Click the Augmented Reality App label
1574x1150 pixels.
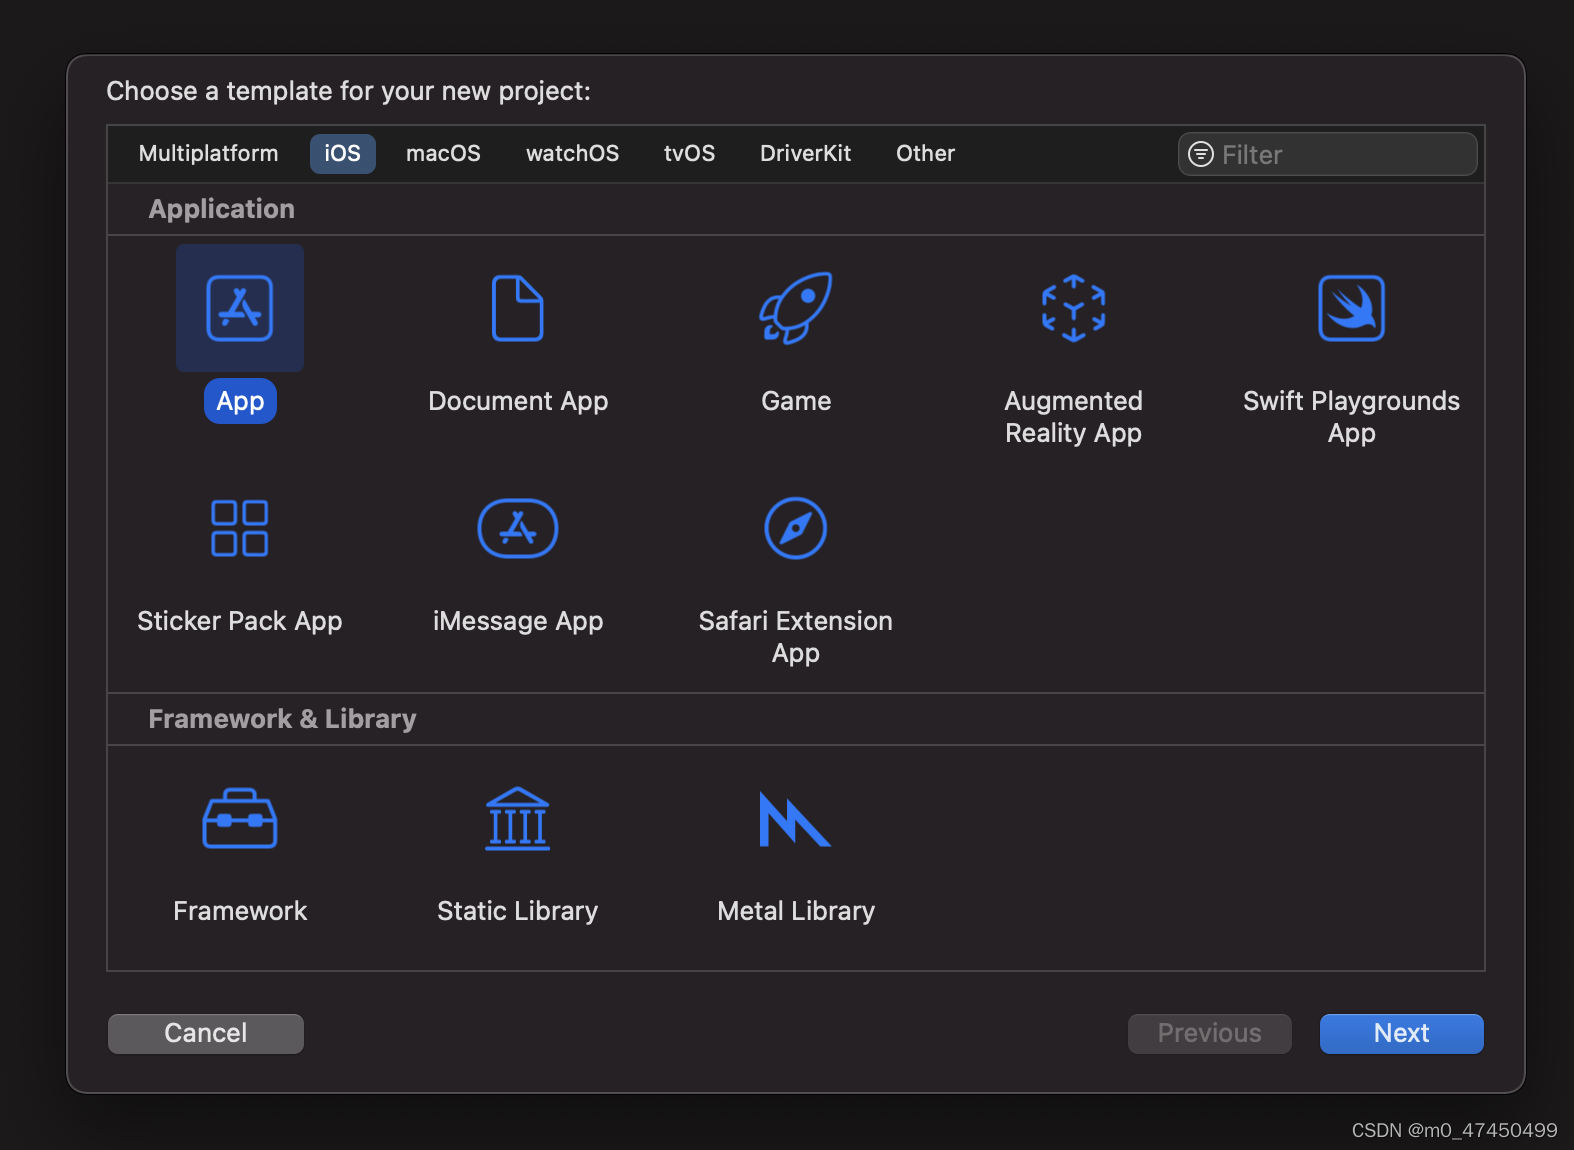tap(1074, 417)
